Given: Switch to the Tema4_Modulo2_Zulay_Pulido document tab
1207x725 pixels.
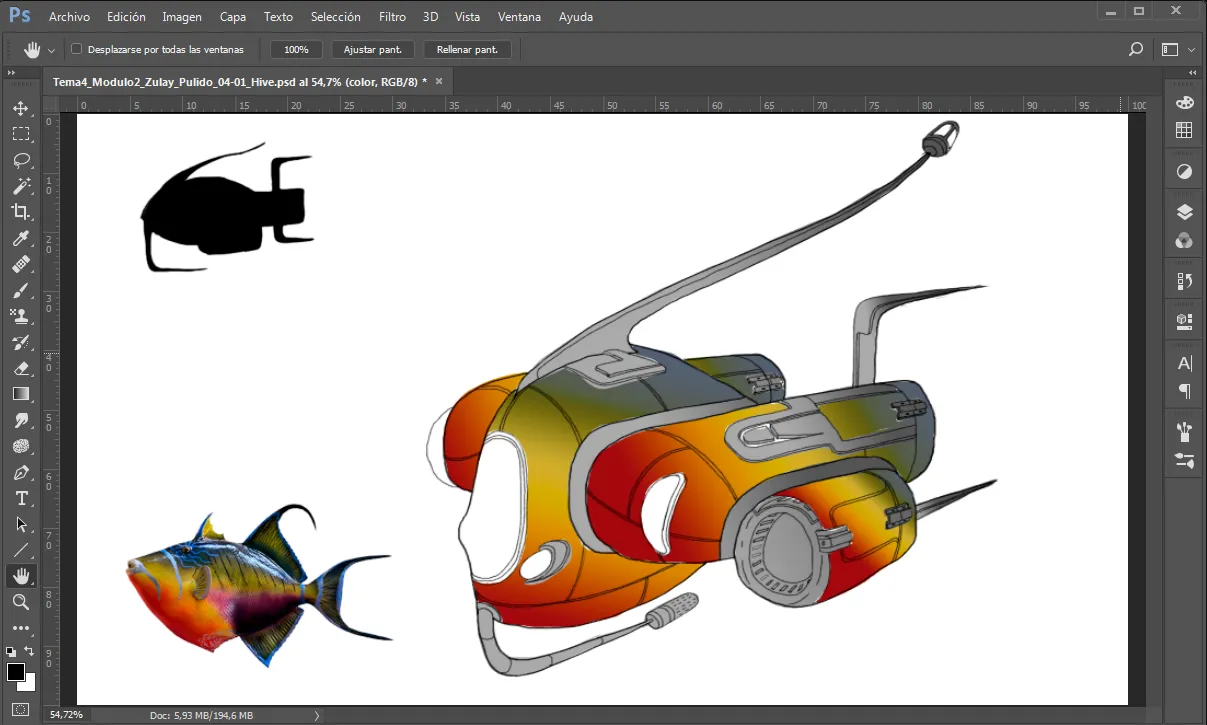Looking at the screenshot, I should pyautogui.click(x=240, y=81).
